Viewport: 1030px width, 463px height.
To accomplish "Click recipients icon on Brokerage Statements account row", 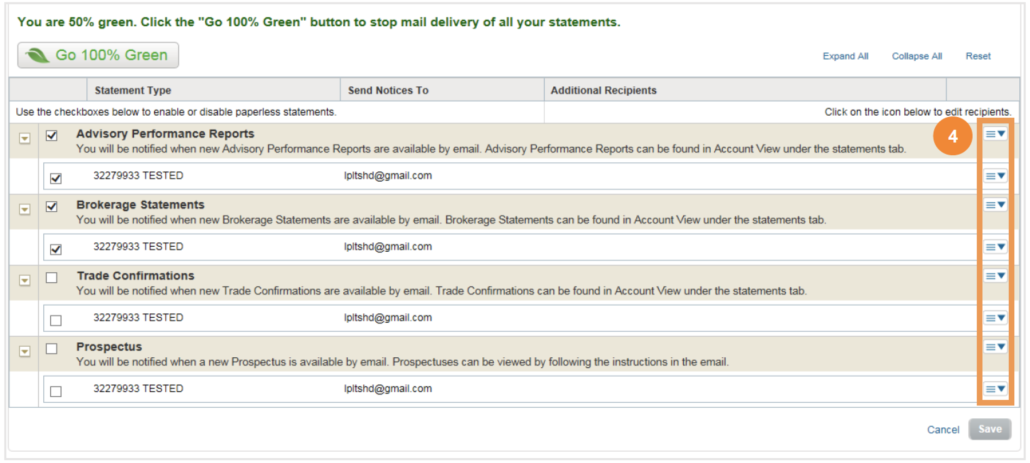I will [995, 247].
